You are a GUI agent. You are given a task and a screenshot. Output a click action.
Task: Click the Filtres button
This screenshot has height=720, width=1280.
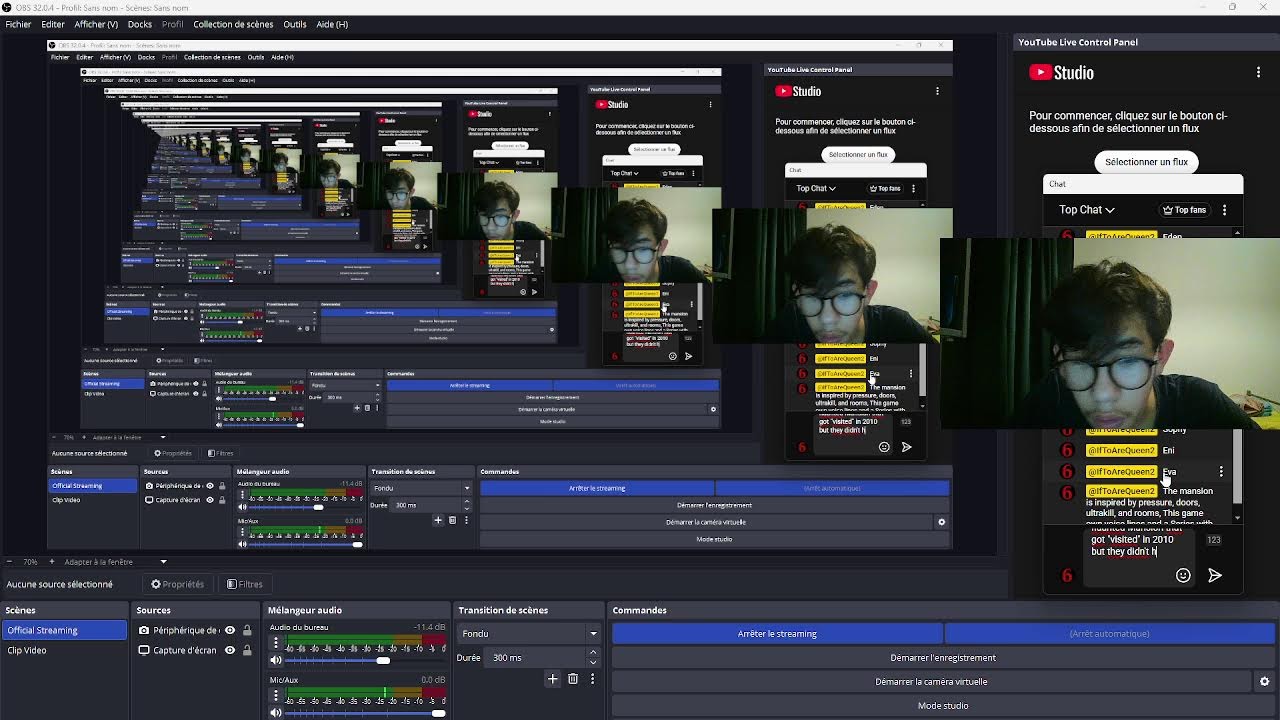244,584
